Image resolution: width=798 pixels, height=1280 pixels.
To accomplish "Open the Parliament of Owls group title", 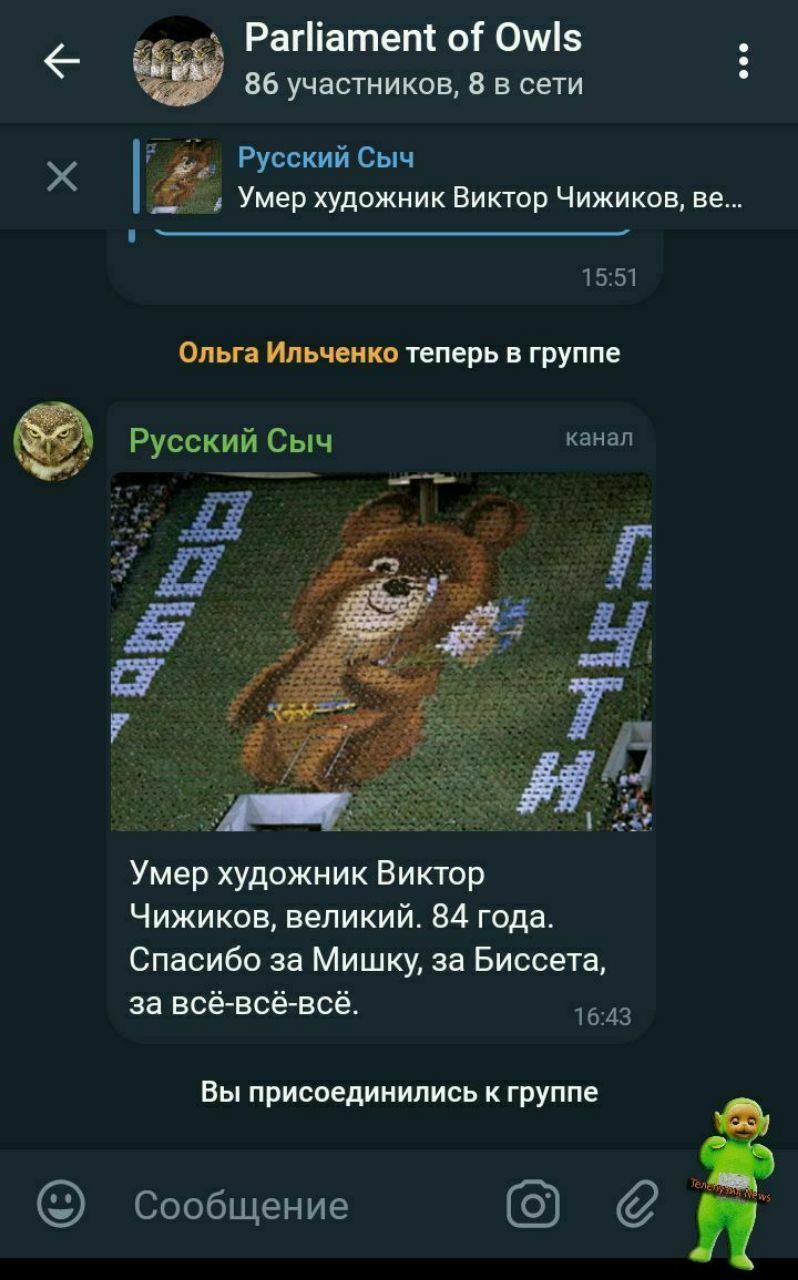I will pos(413,38).
